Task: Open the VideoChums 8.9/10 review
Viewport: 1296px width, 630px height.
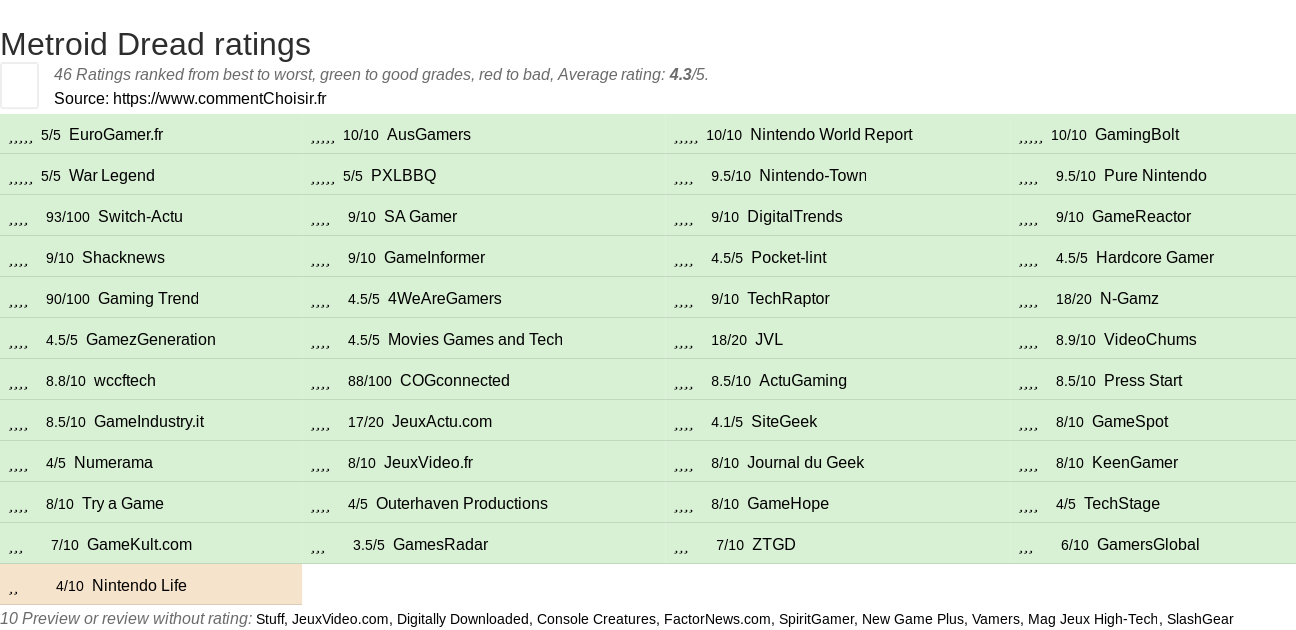Action: coord(1150,340)
